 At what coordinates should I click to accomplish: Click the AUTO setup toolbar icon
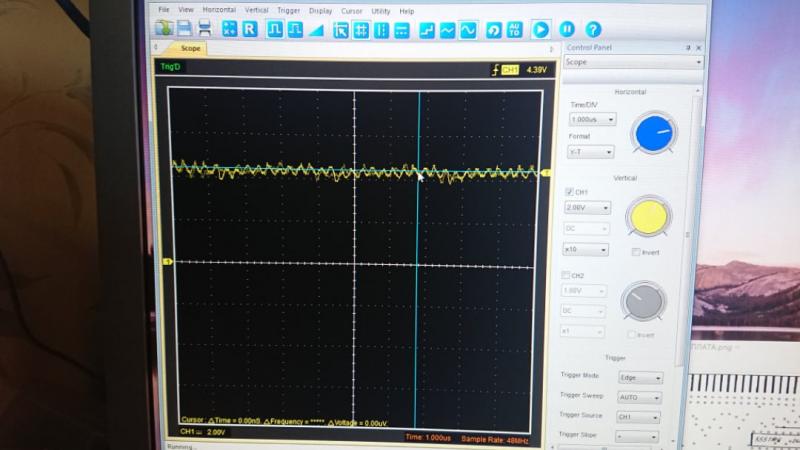pos(515,30)
